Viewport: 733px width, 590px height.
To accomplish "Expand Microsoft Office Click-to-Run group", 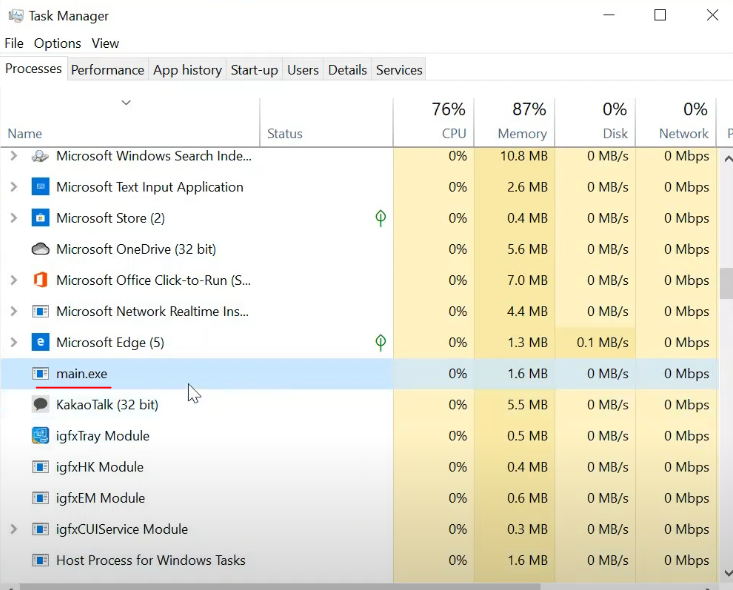I will (x=14, y=280).
